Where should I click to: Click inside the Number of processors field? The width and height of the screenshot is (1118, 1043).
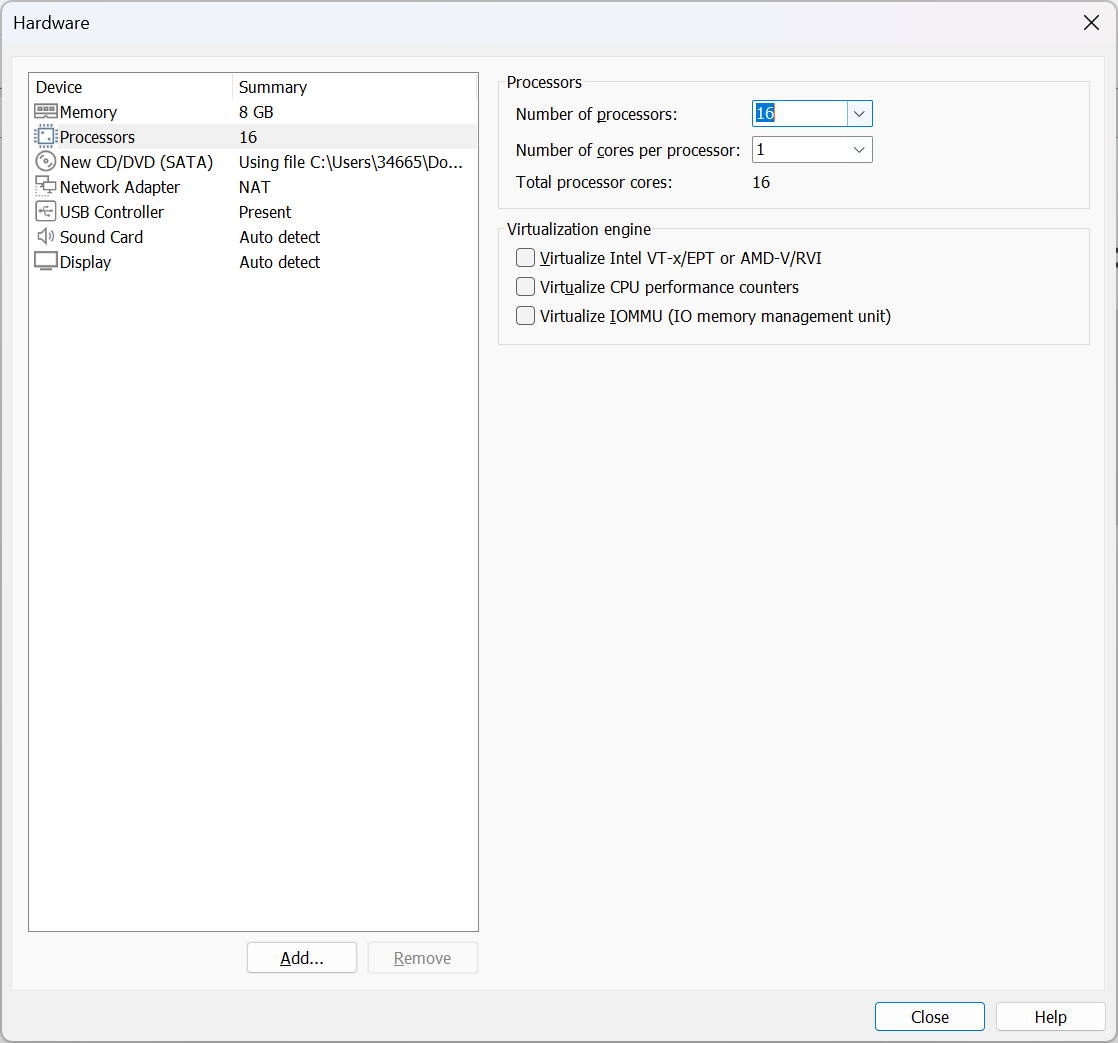pos(800,114)
